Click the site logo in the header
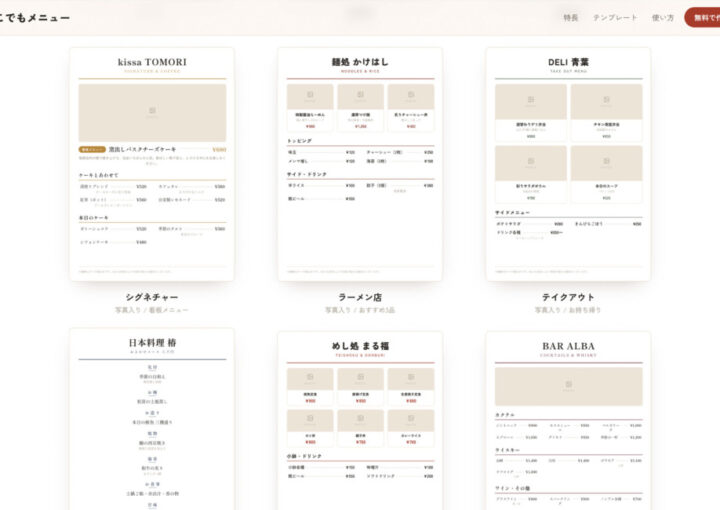This screenshot has height=510, width=720. (34, 18)
